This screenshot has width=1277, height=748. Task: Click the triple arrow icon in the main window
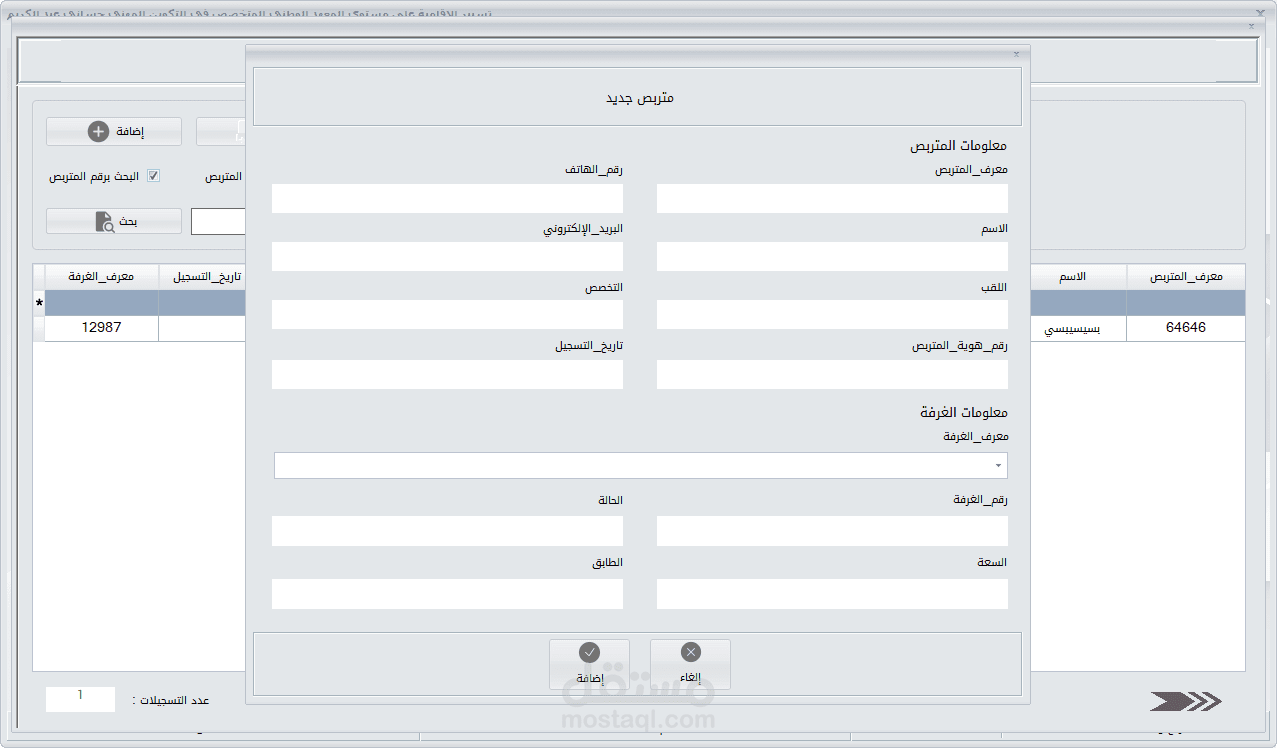1185,701
